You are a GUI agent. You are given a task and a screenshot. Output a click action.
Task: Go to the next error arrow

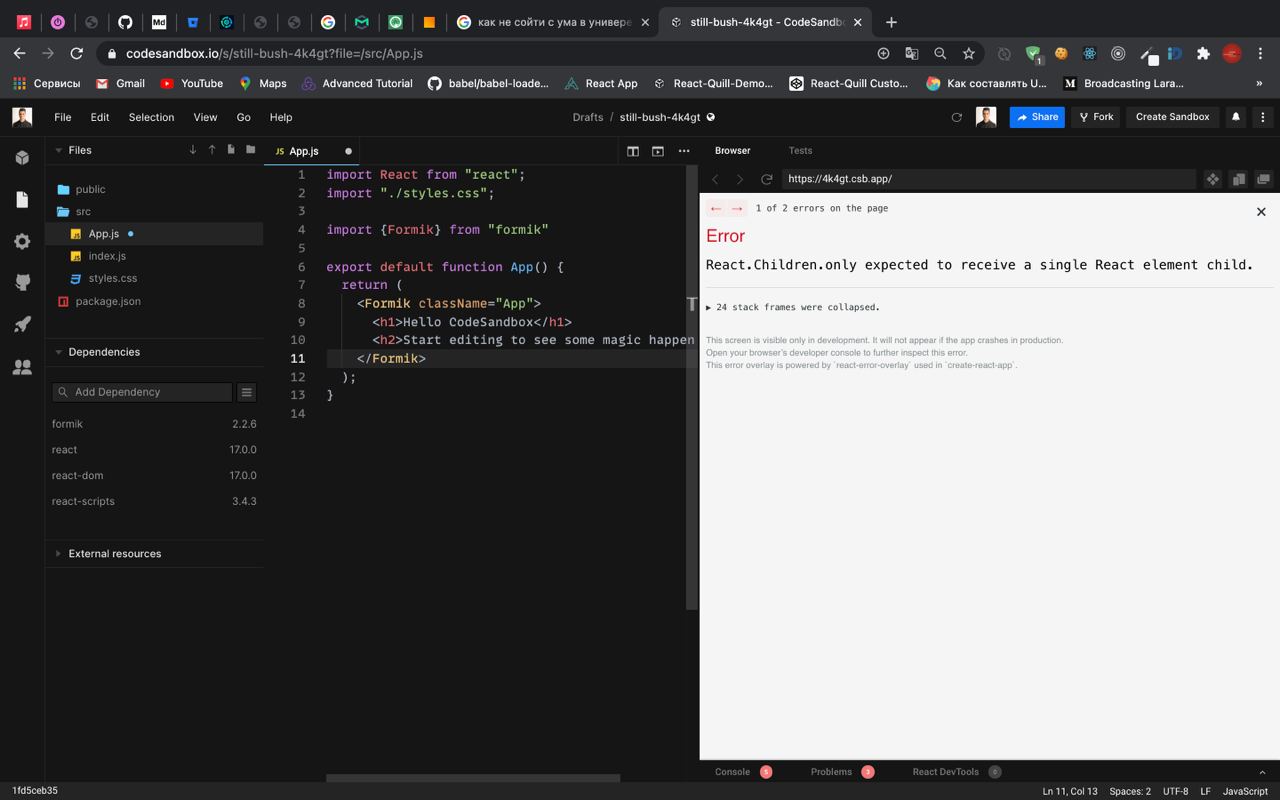pos(737,208)
